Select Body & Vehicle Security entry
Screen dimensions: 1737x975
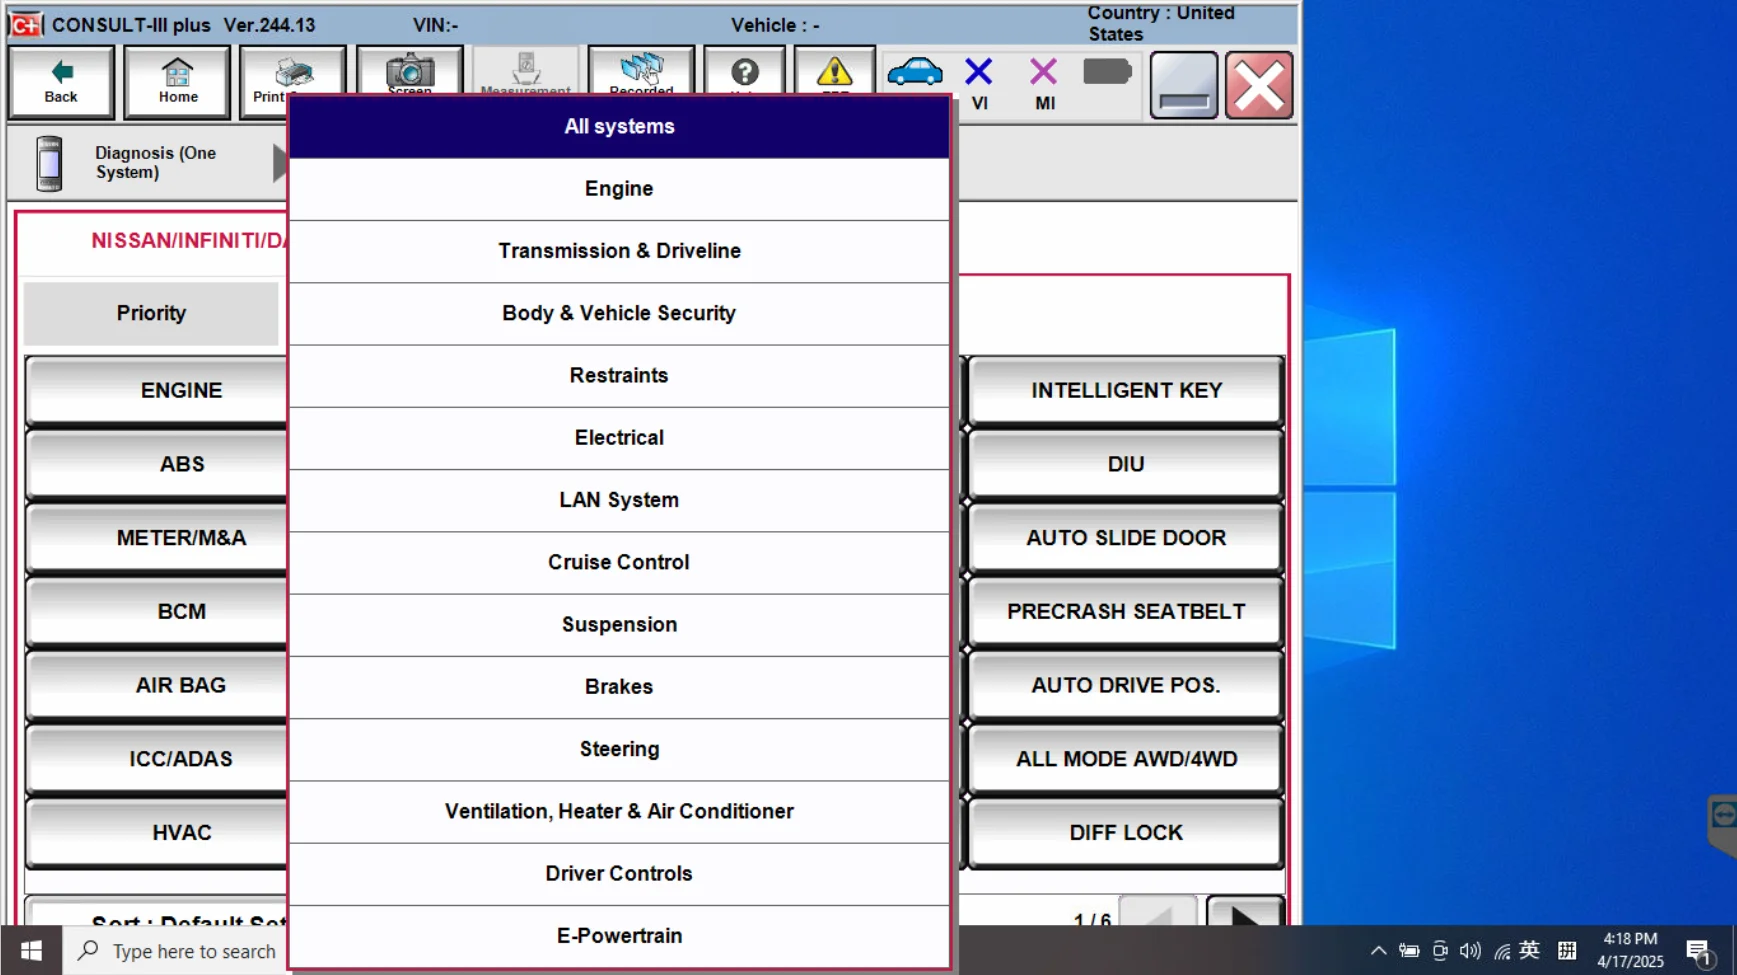click(x=619, y=313)
